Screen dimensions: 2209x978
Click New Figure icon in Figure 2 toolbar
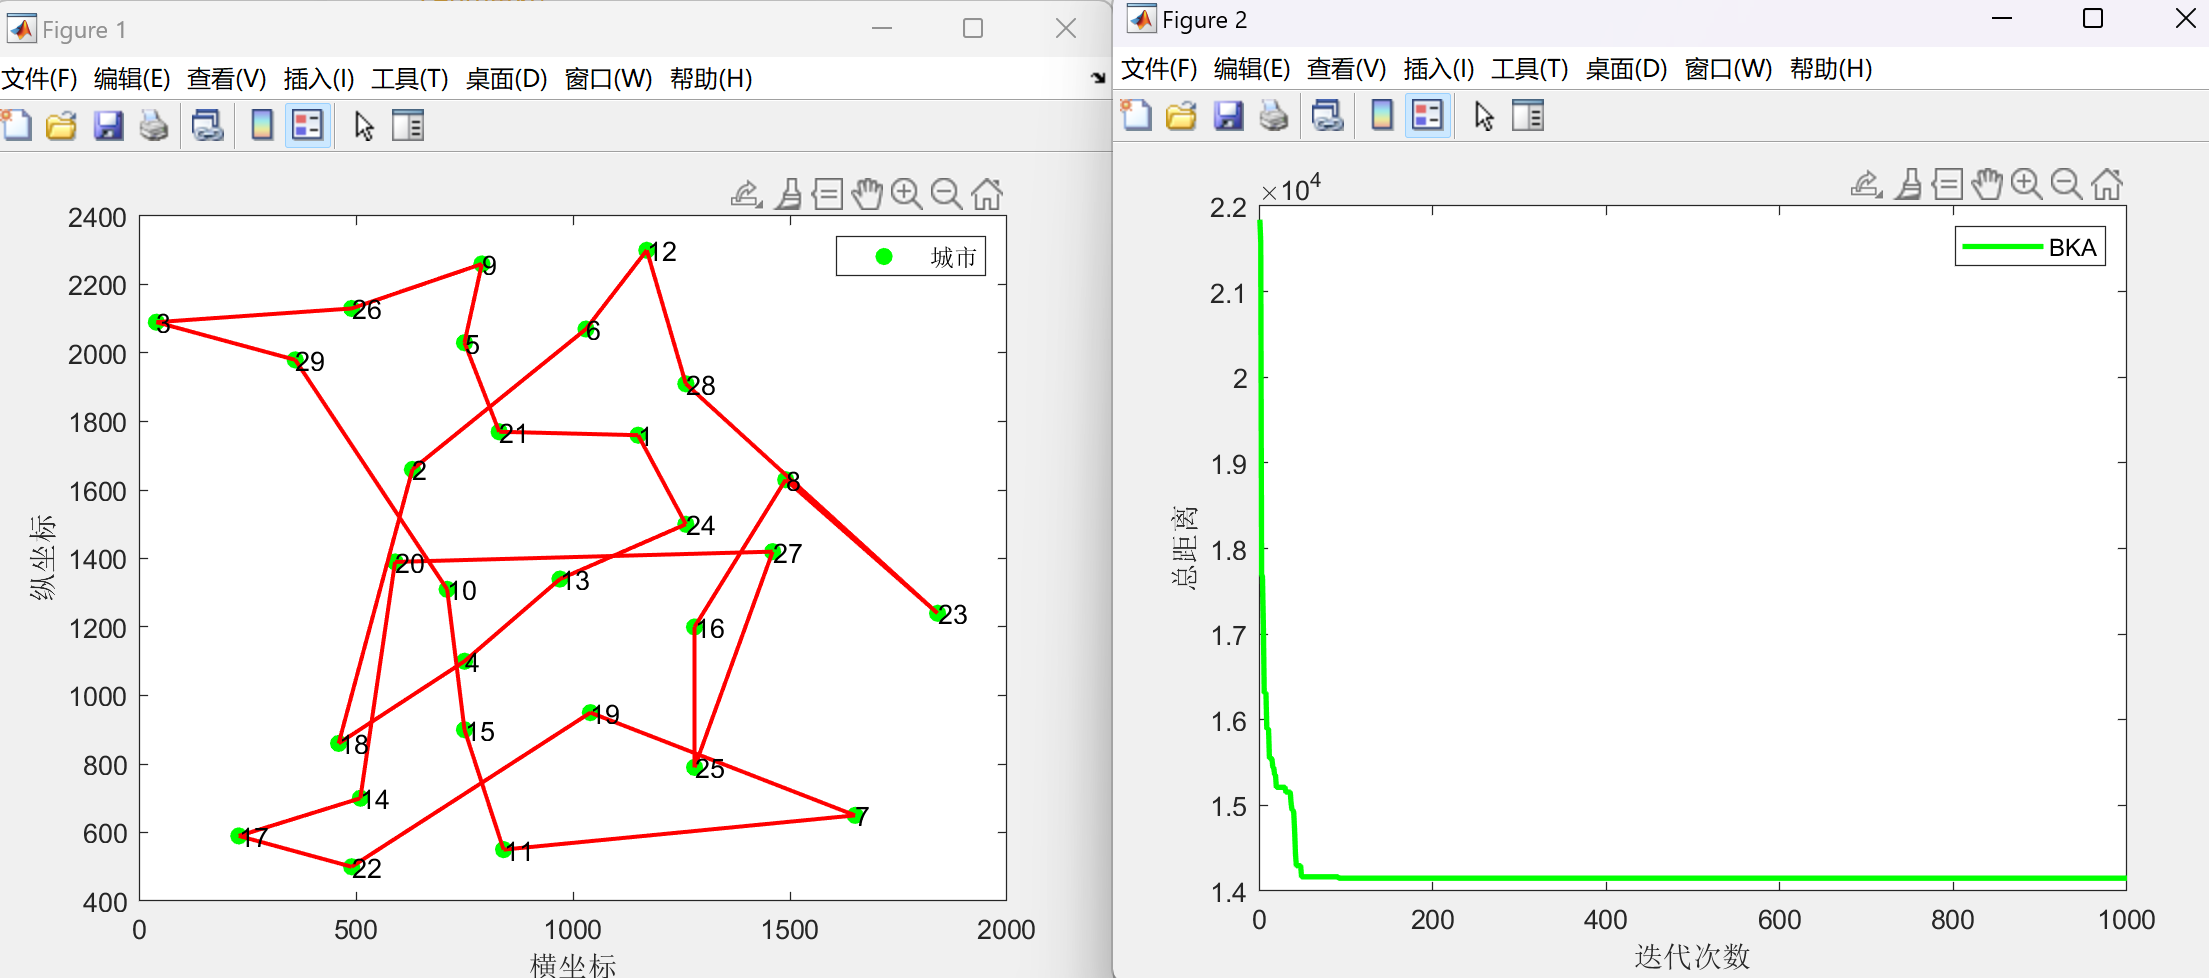click(x=1136, y=116)
